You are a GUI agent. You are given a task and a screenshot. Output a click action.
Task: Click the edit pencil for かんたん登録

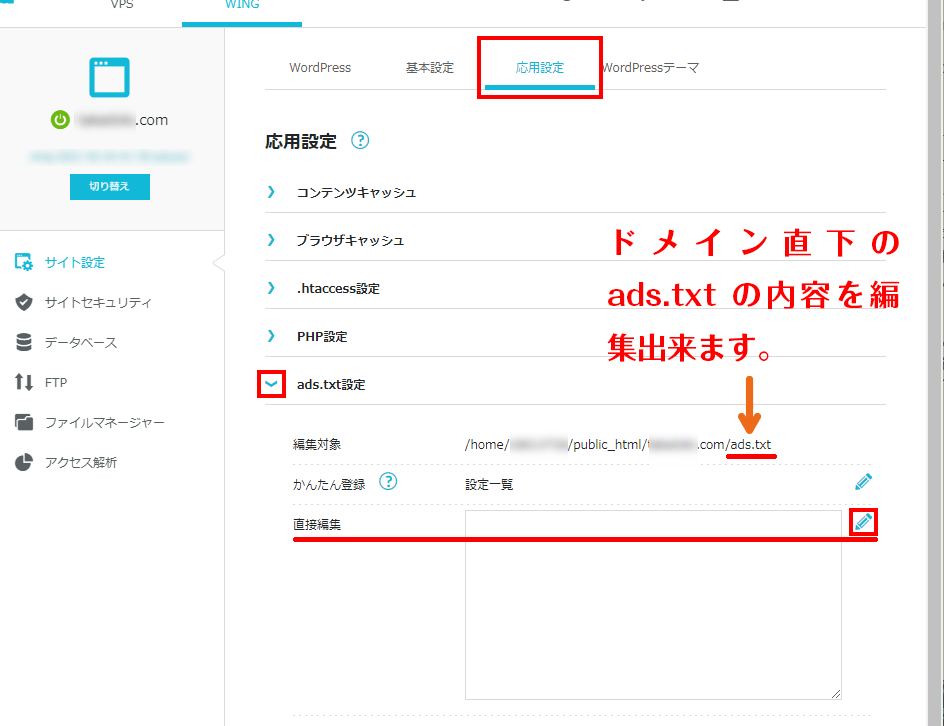[x=863, y=482]
